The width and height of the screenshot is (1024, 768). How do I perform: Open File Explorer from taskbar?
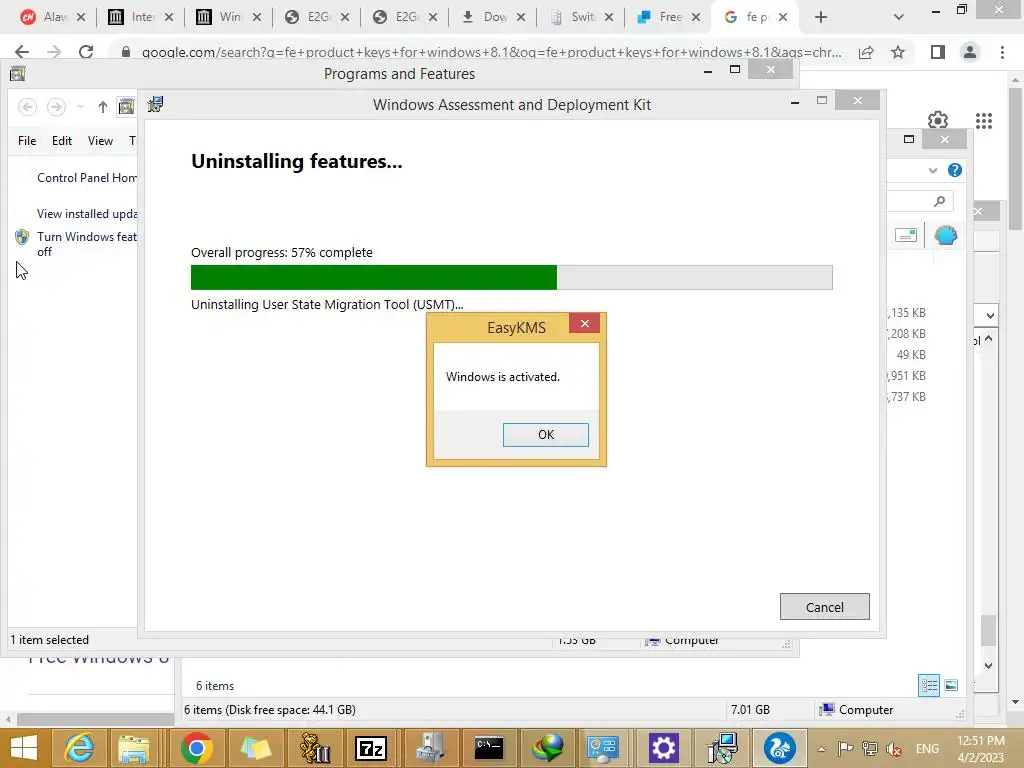134,747
